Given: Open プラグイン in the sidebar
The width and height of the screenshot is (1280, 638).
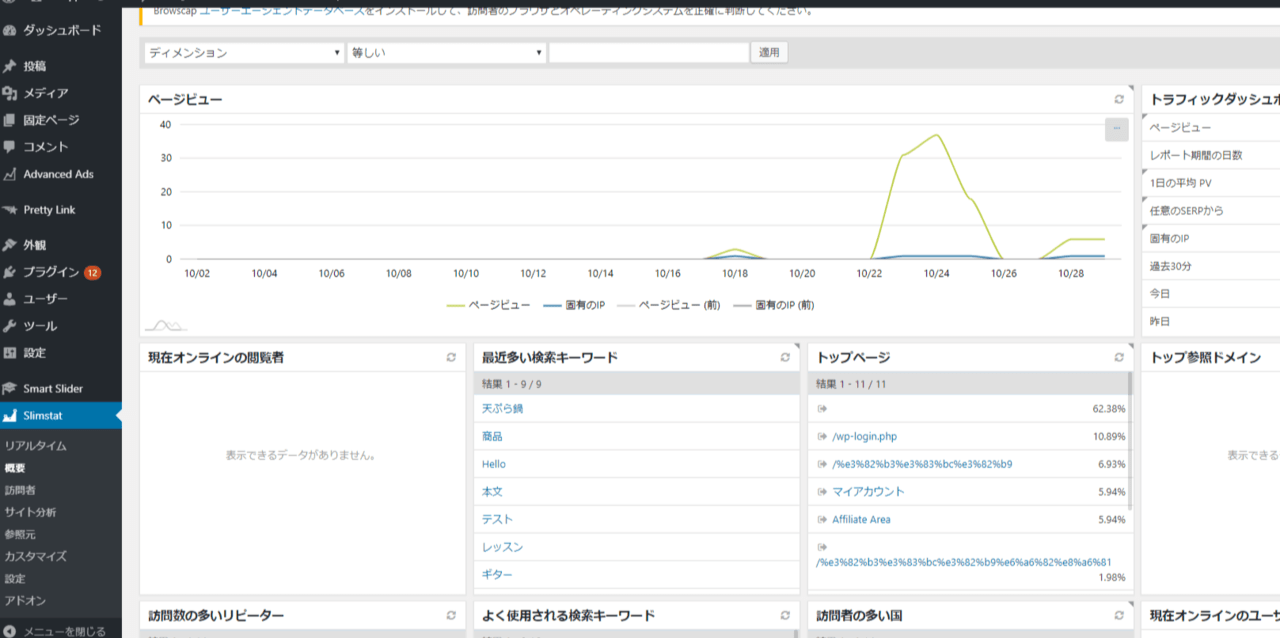Looking at the screenshot, I should coord(51,272).
